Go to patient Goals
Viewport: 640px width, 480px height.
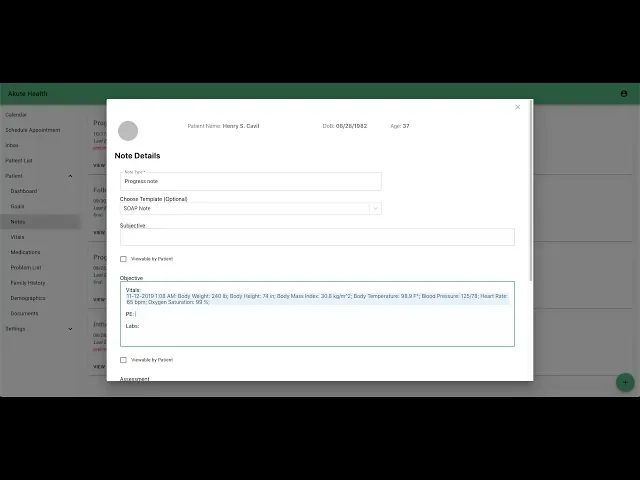click(x=17, y=207)
